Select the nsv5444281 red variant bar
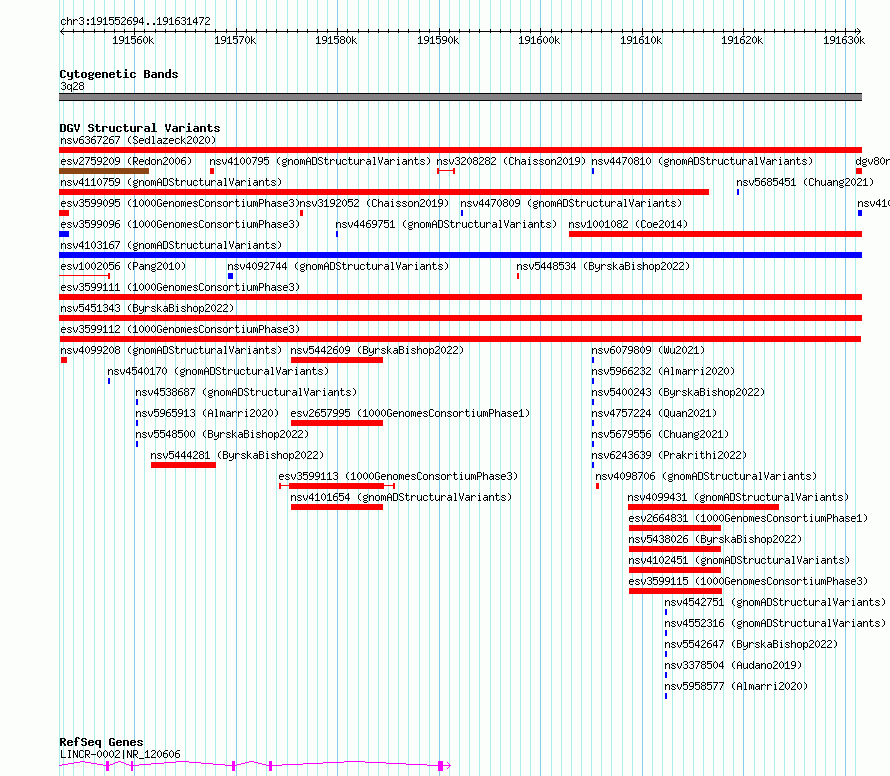This screenshot has width=890, height=776. click(183, 465)
